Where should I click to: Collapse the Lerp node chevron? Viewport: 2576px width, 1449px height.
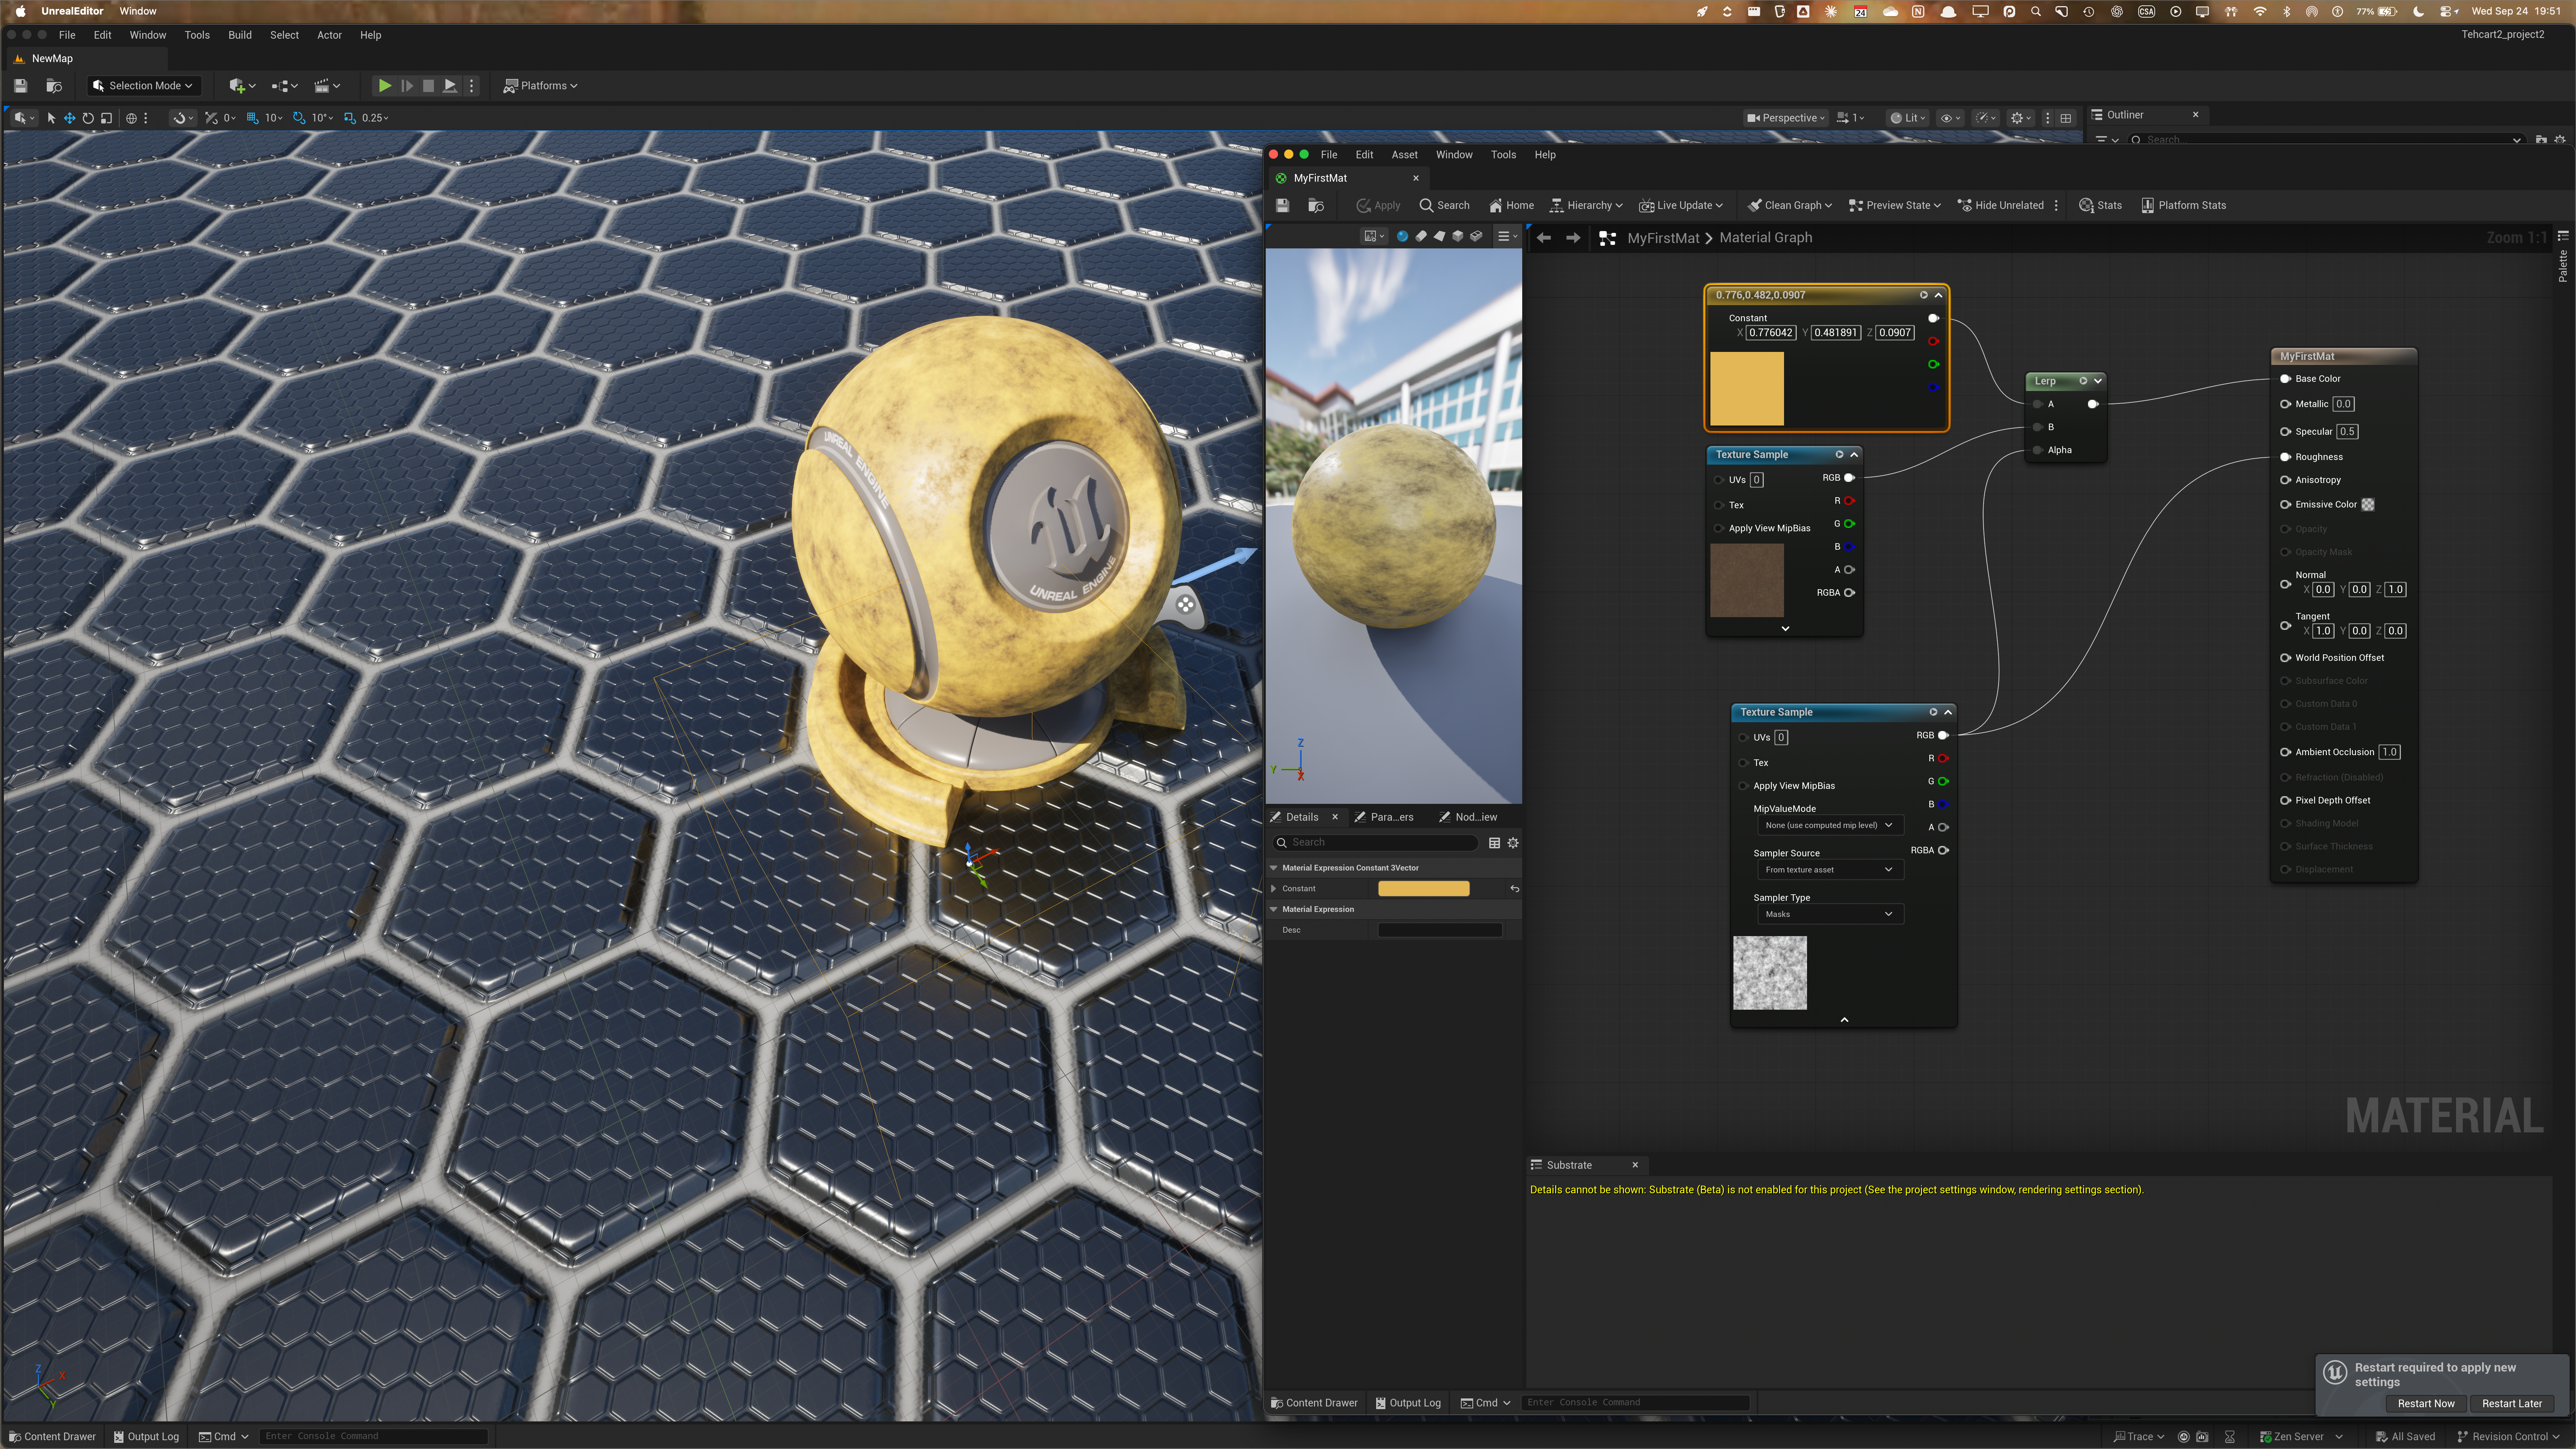2098,381
